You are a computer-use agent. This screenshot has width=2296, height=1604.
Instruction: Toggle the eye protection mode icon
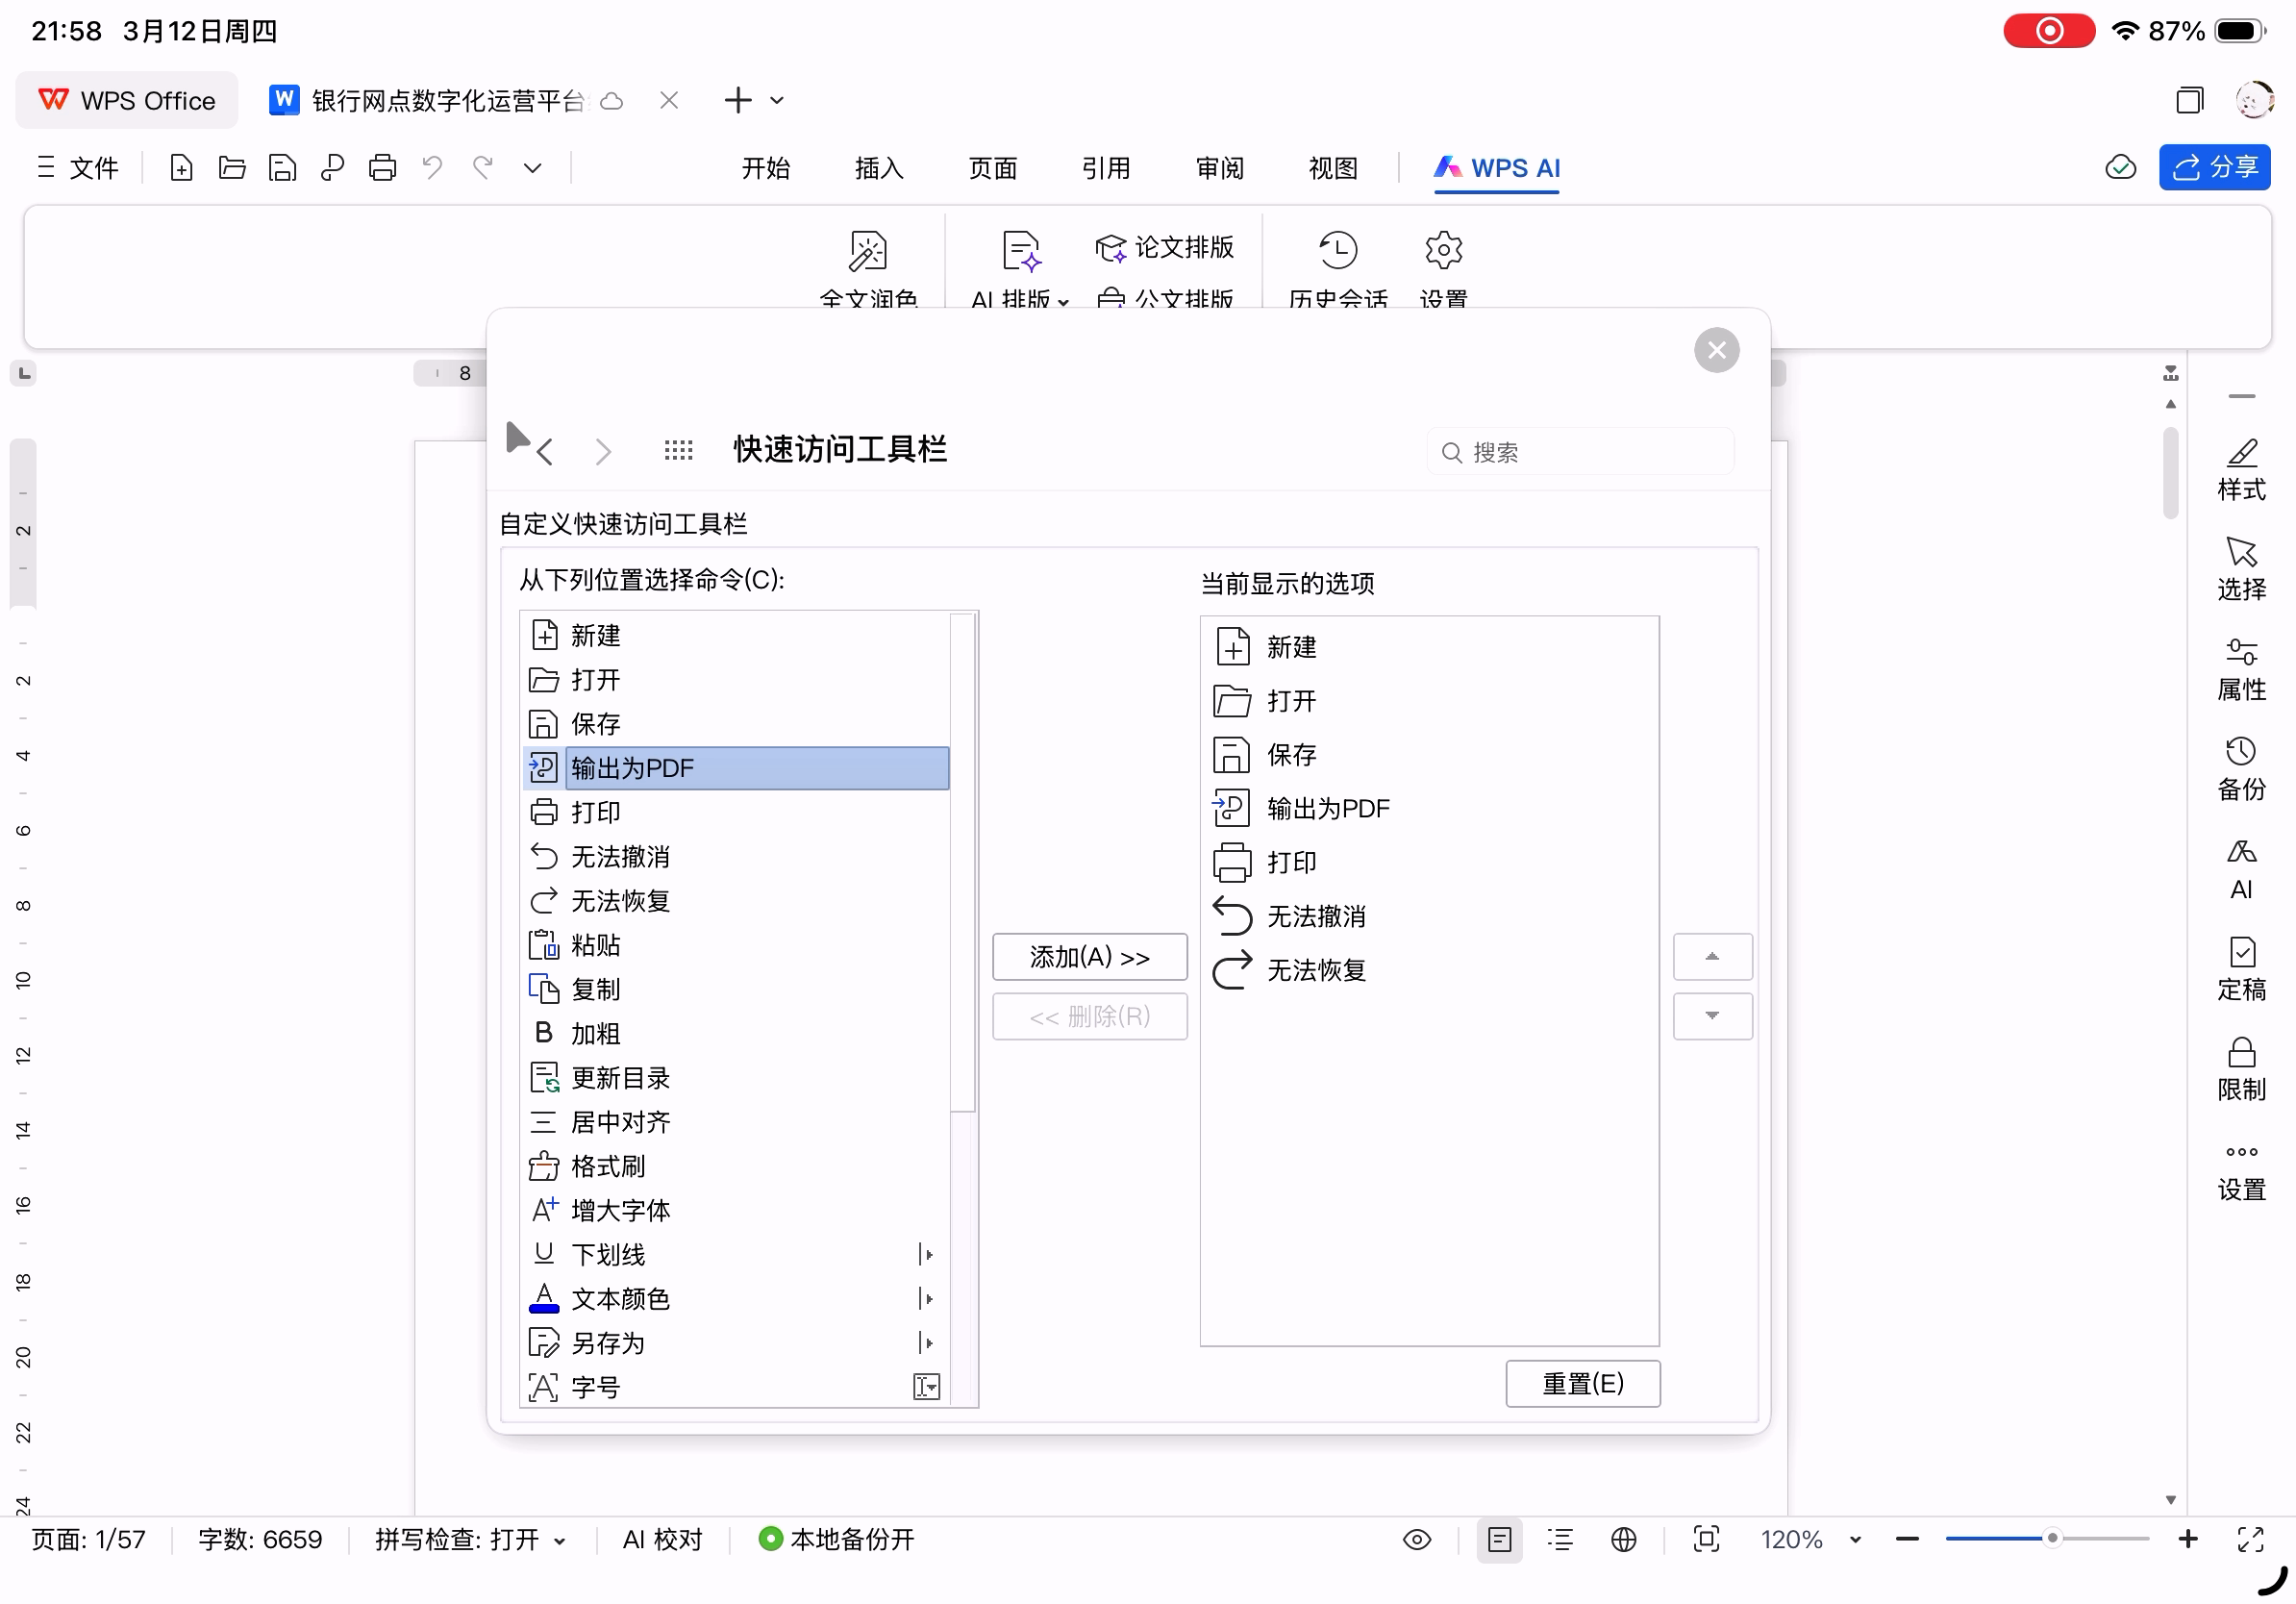(x=1416, y=1539)
